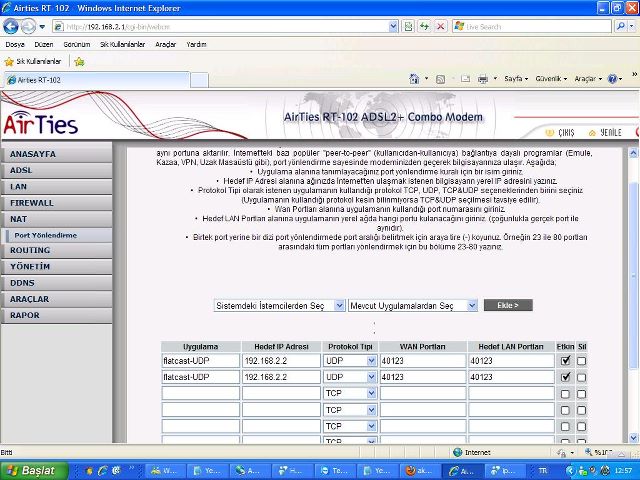Click WAN Portları field in second row

pos(423,377)
